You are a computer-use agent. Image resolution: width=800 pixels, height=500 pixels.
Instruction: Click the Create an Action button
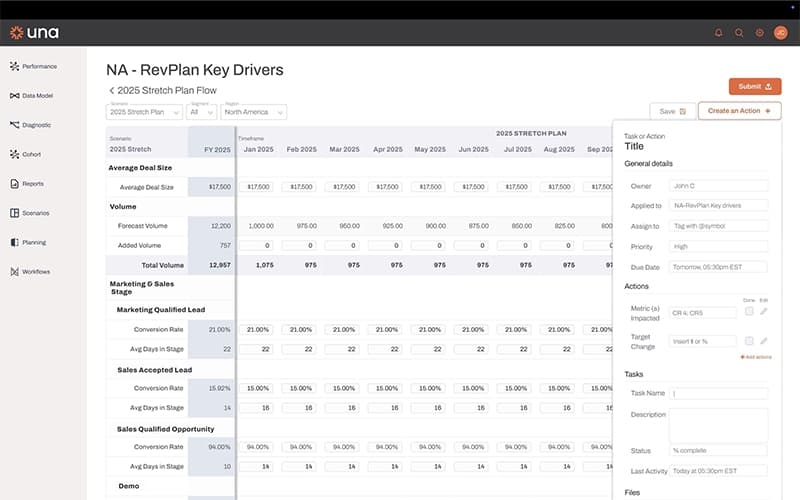(x=739, y=111)
